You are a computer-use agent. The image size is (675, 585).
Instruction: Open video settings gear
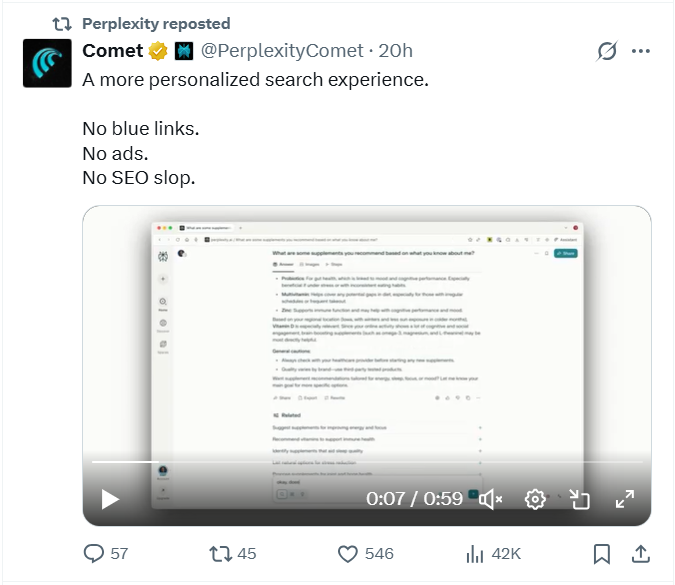click(x=535, y=499)
